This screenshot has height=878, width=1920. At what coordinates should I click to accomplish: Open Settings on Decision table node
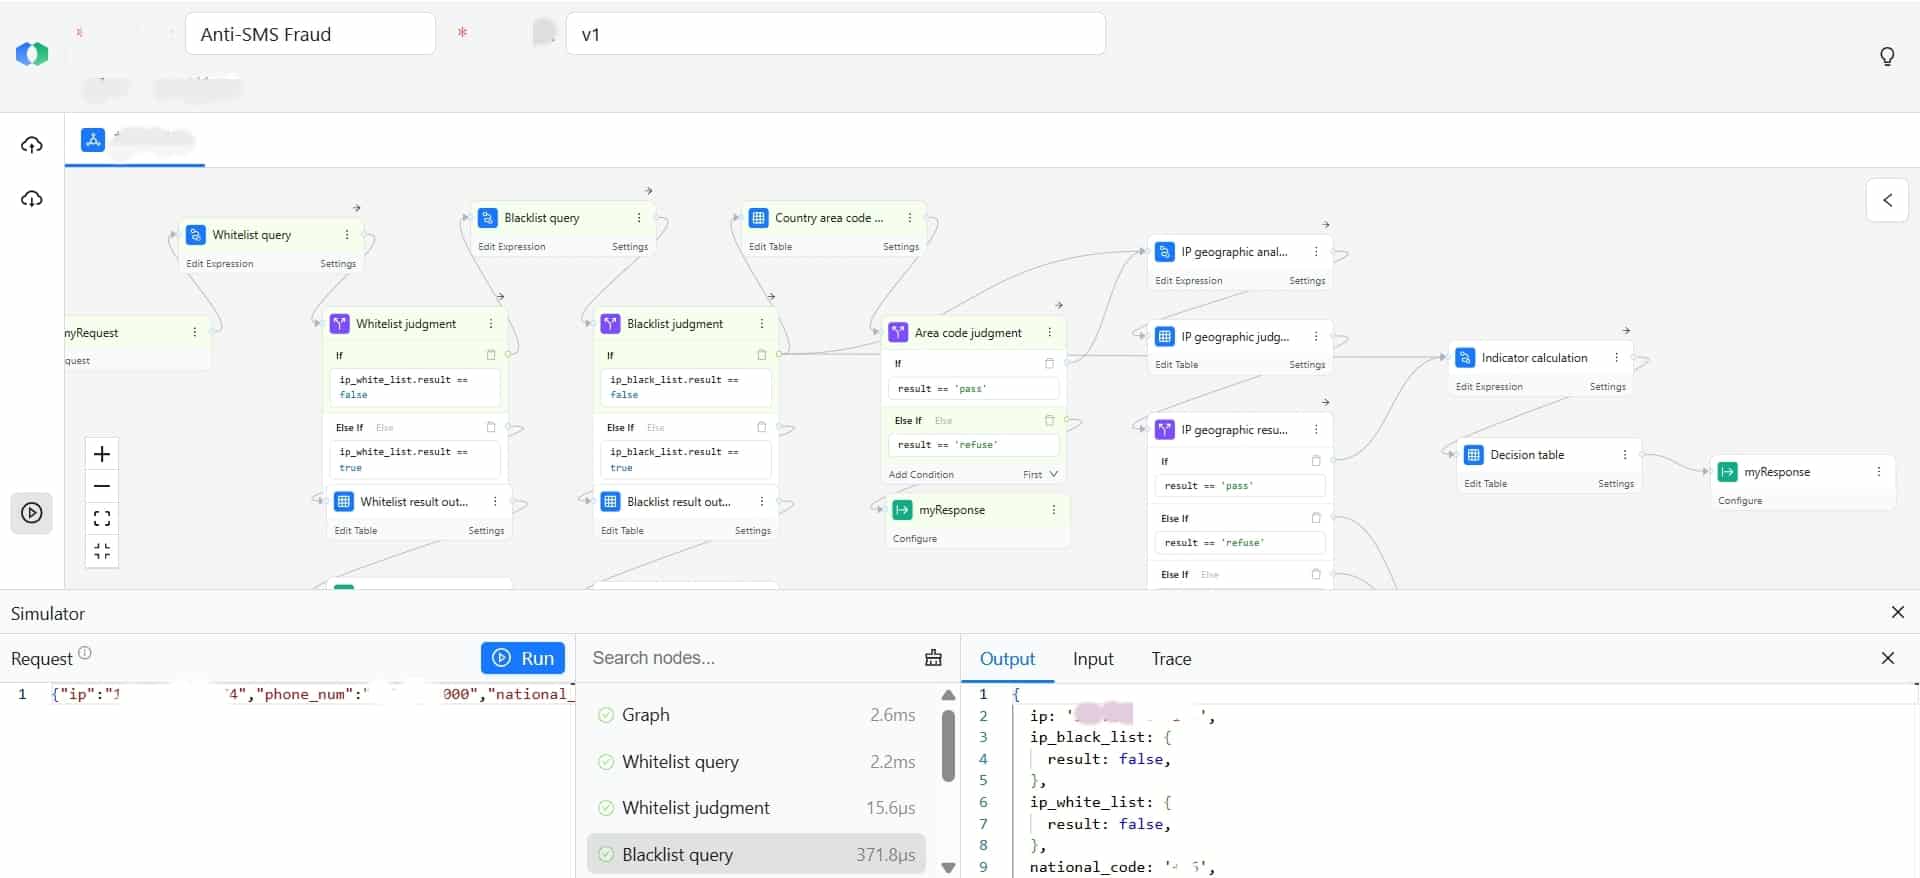pyautogui.click(x=1615, y=484)
